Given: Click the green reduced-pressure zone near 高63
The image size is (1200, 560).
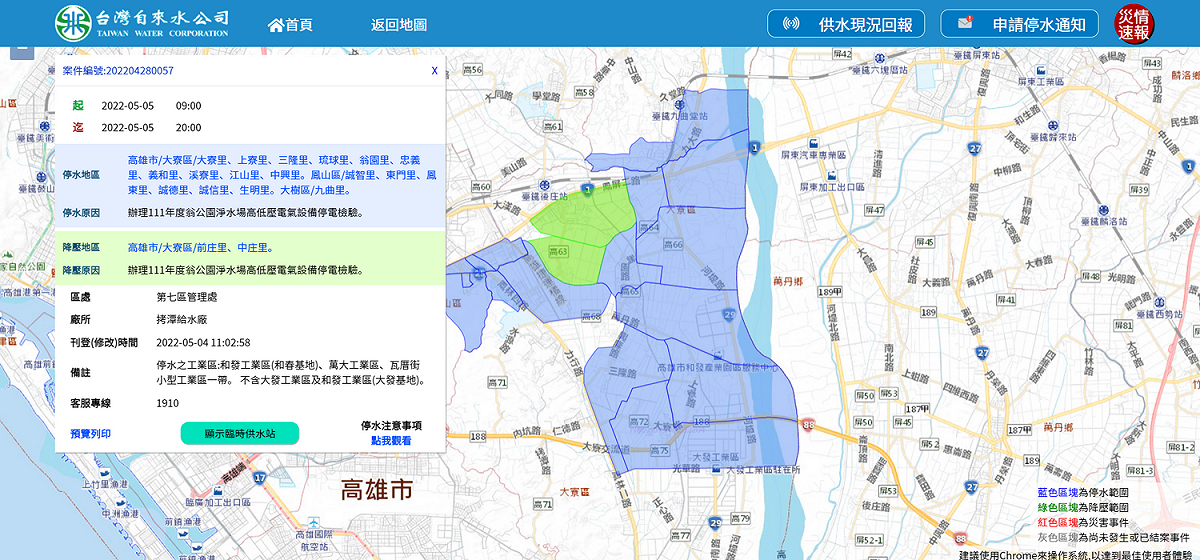Looking at the screenshot, I should click(575, 260).
